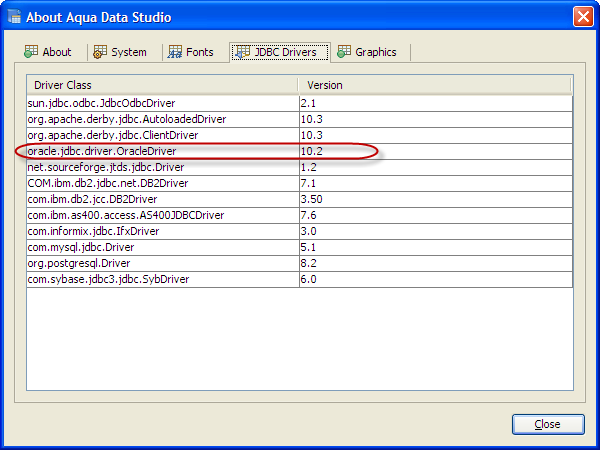Close the dialog with the red X
The height and width of the screenshot is (450, 600).
[583, 16]
